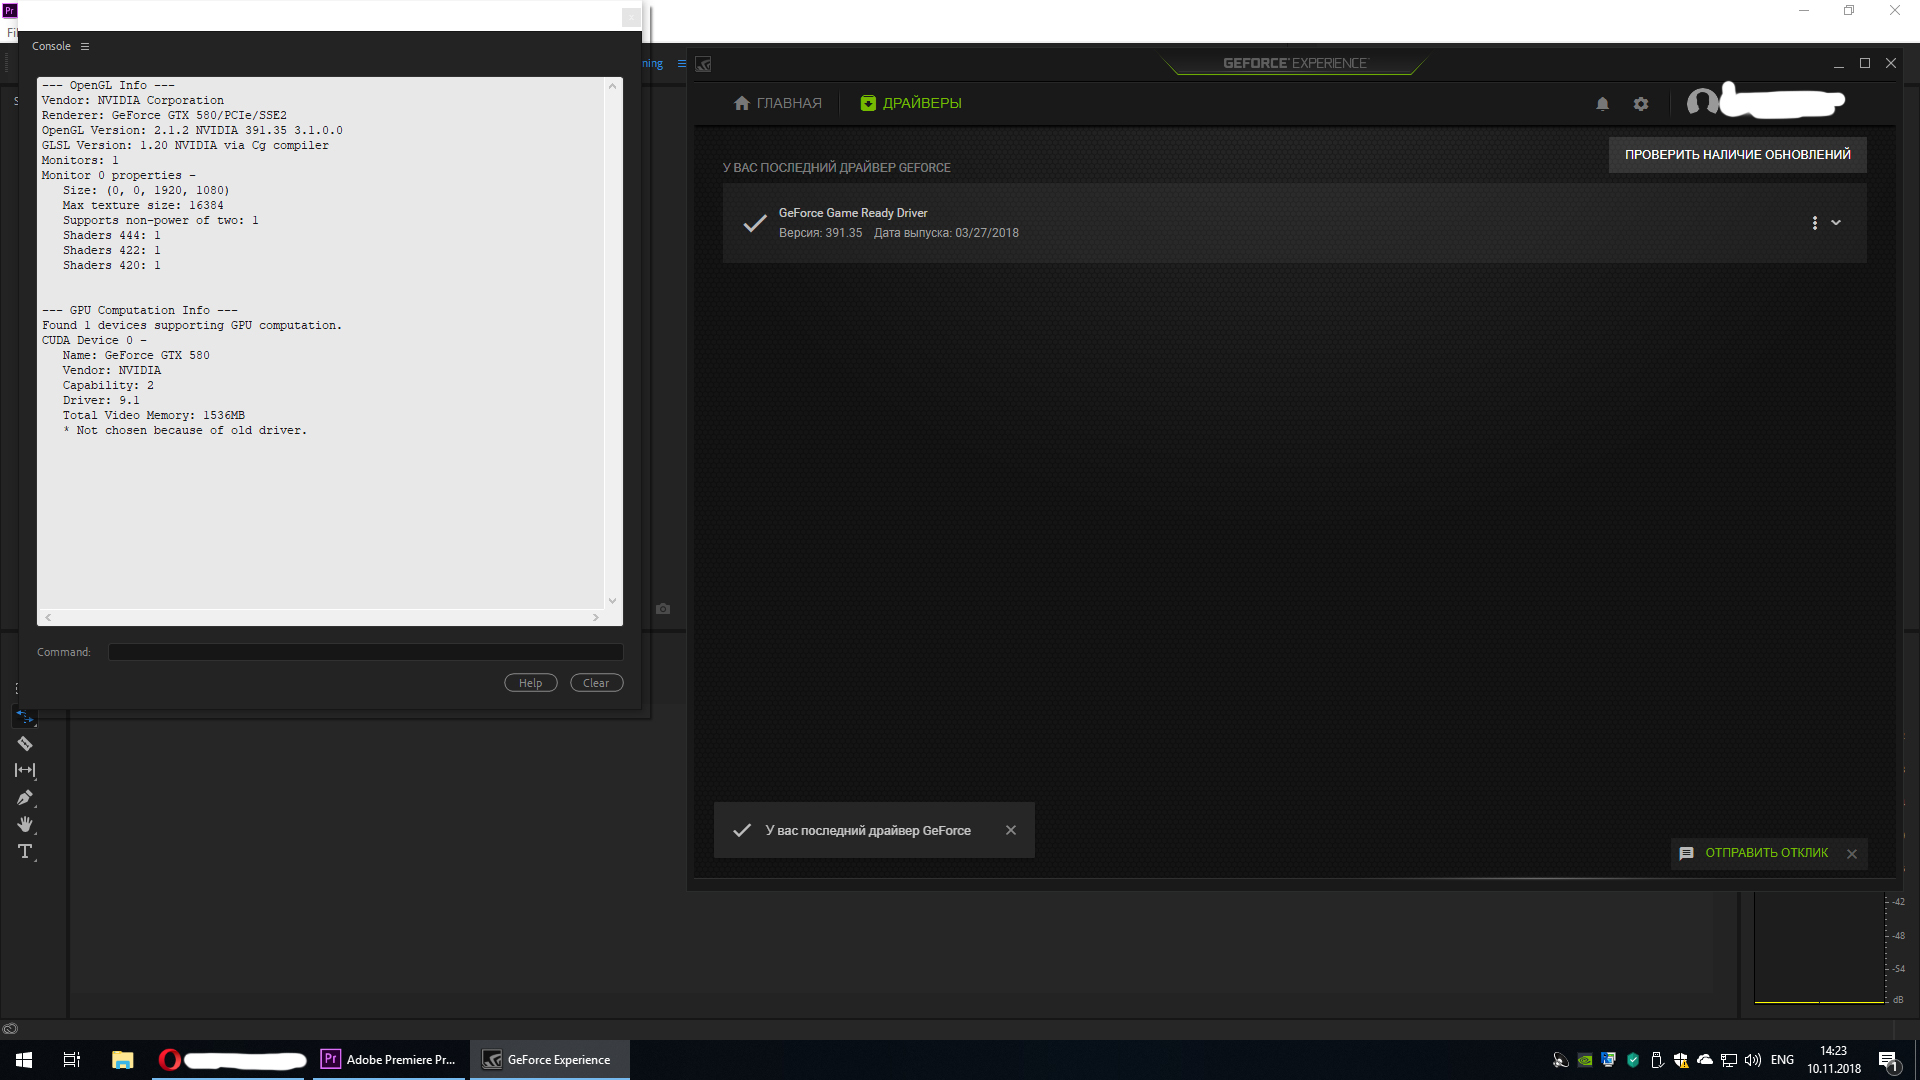This screenshot has width=1920, height=1080.
Task: Click the Console horizontal scroll left arrow
Action: (48, 618)
